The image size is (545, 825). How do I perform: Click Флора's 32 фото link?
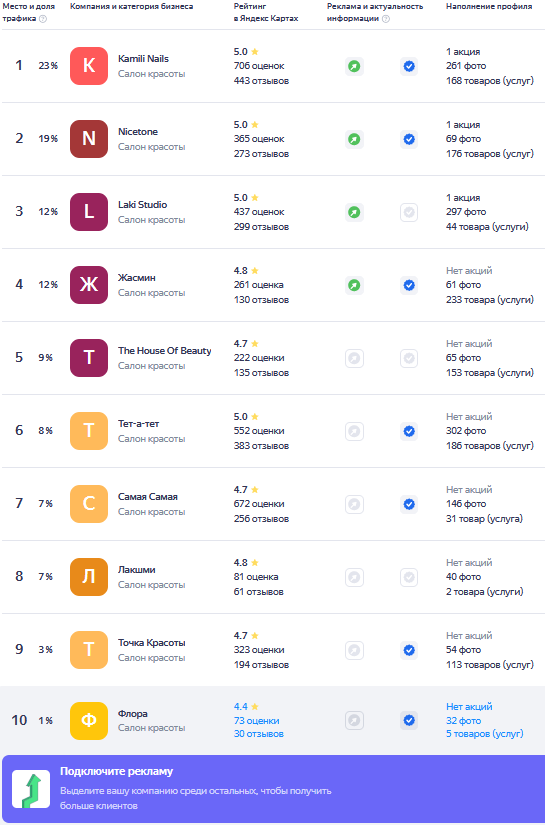coord(463,721)
